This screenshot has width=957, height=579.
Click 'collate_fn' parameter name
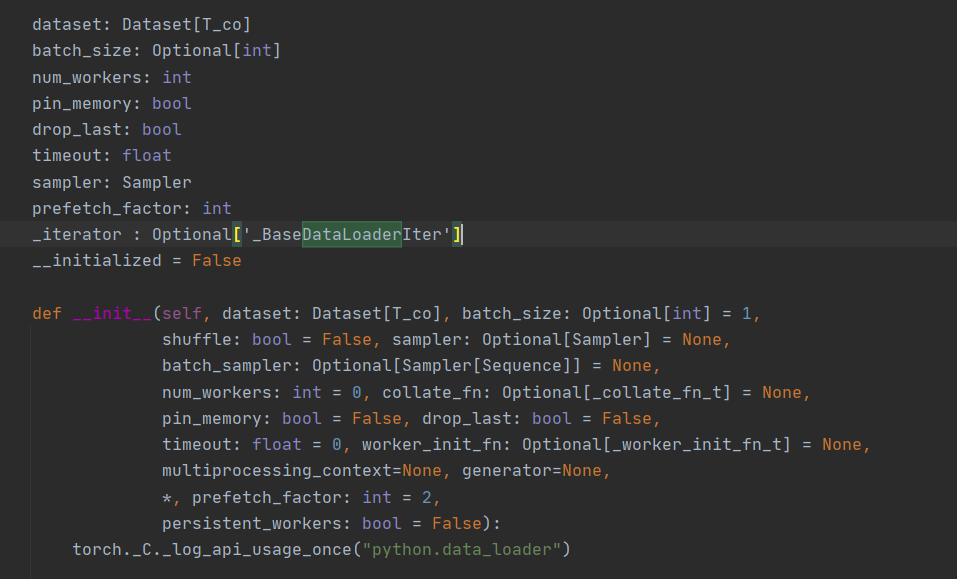click(432, 392)
